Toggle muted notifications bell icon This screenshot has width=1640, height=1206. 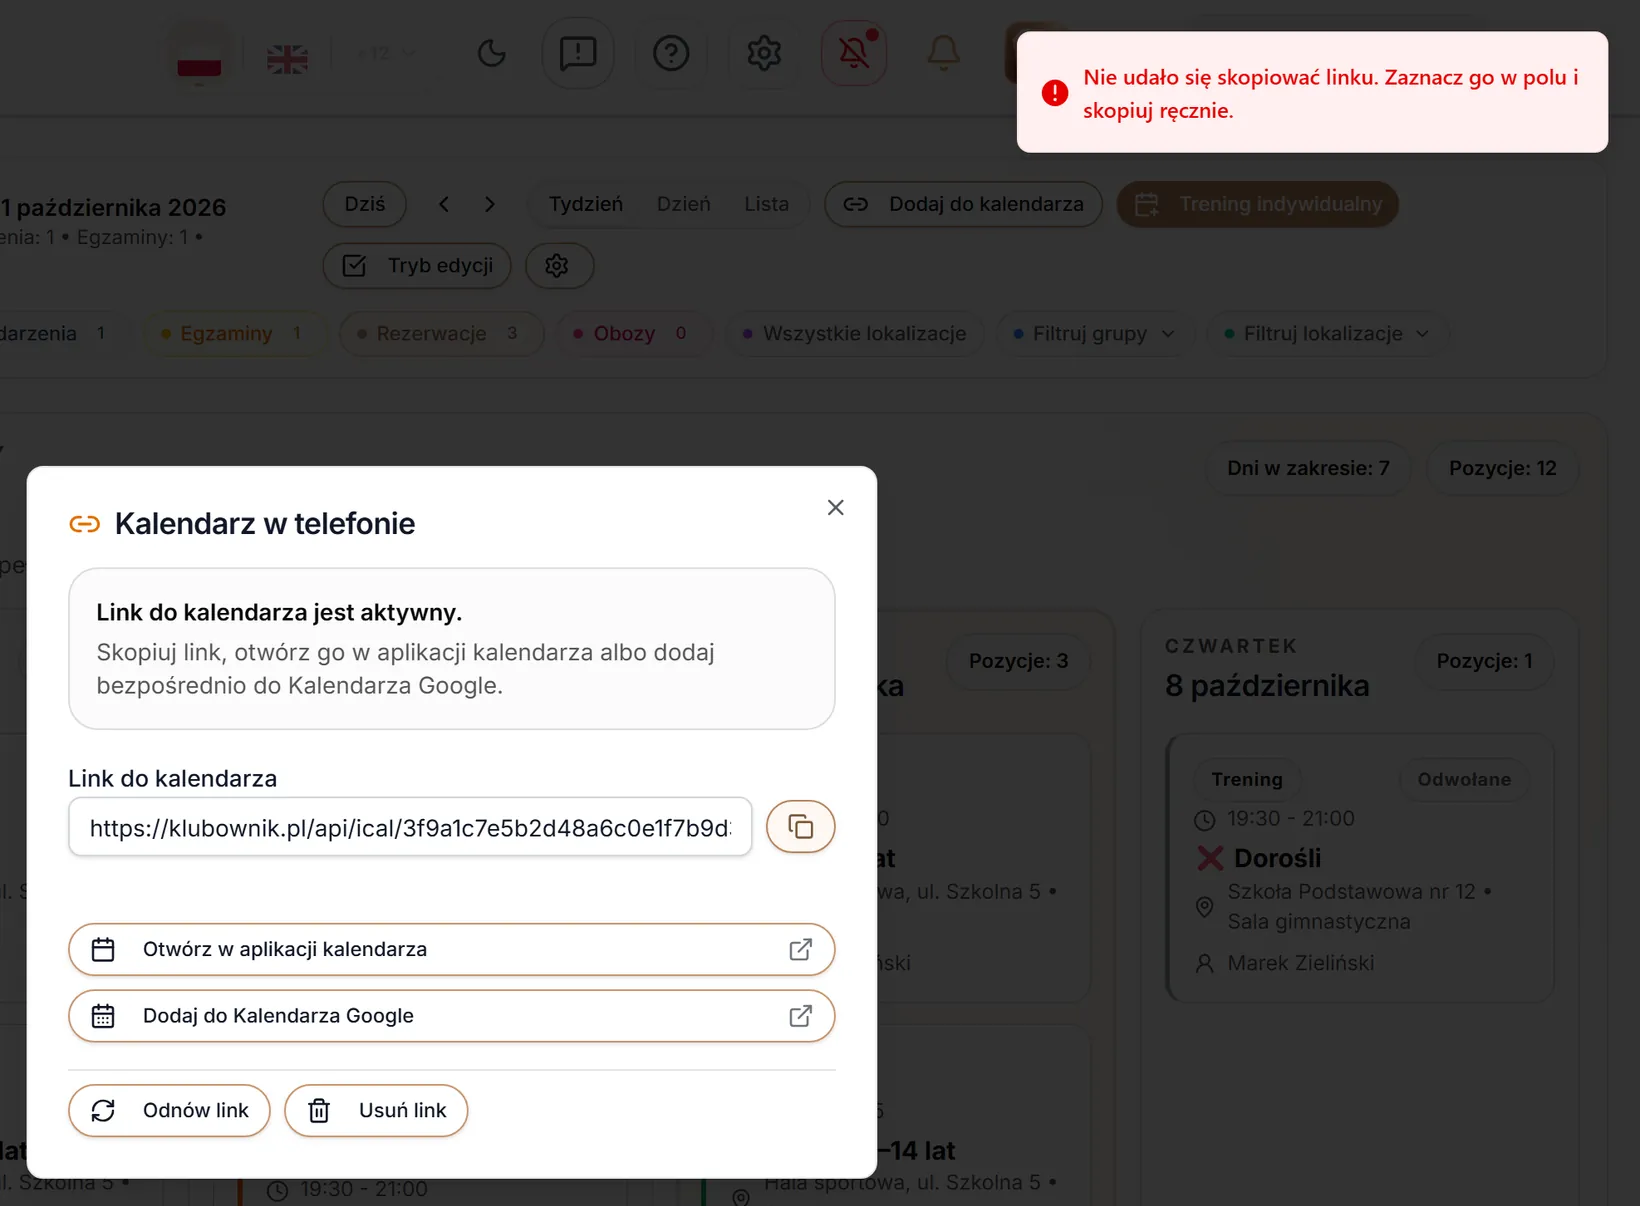pos(854,53)
